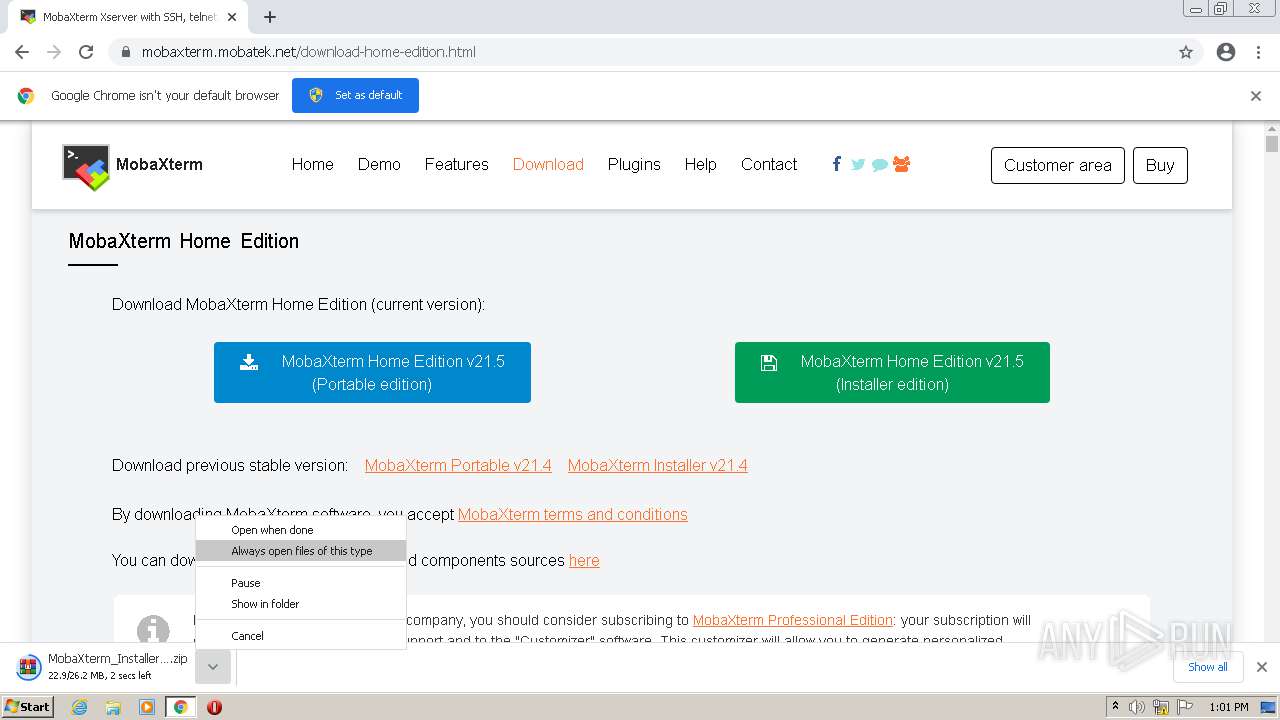Click the address bar URL

tap(308, 52)
